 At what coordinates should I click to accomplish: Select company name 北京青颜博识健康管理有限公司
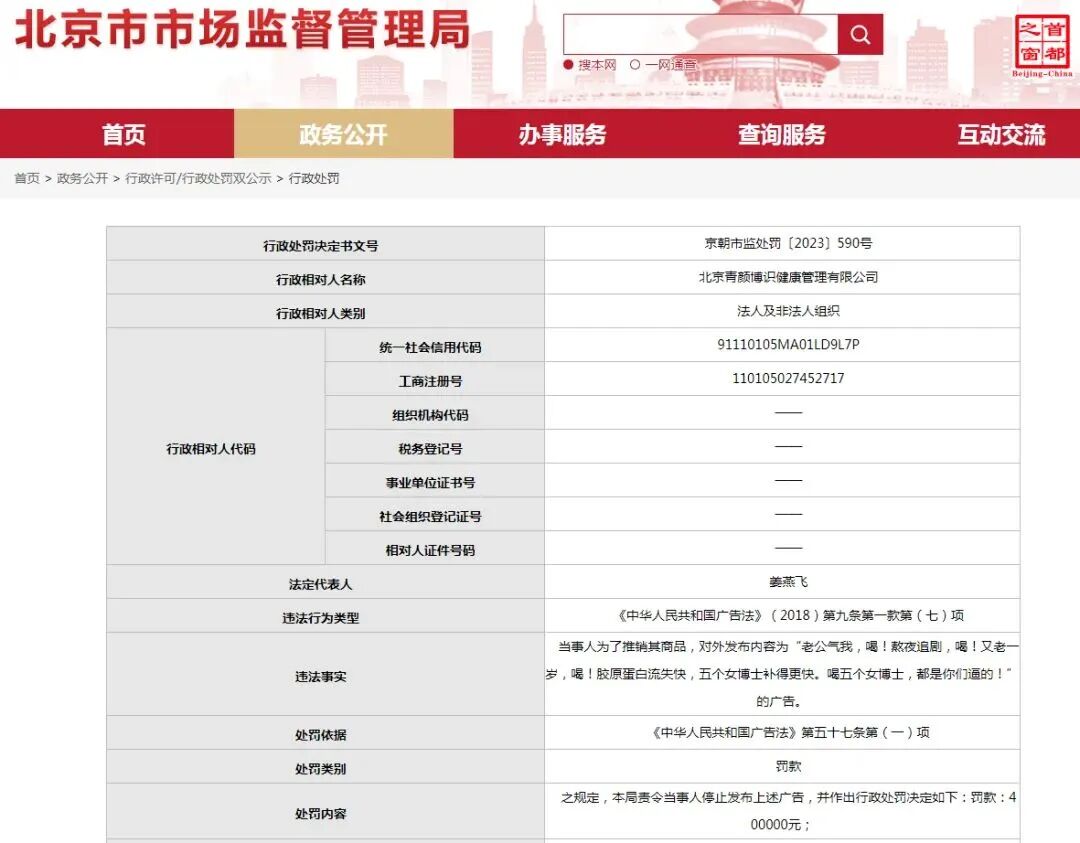pos(789,277)
